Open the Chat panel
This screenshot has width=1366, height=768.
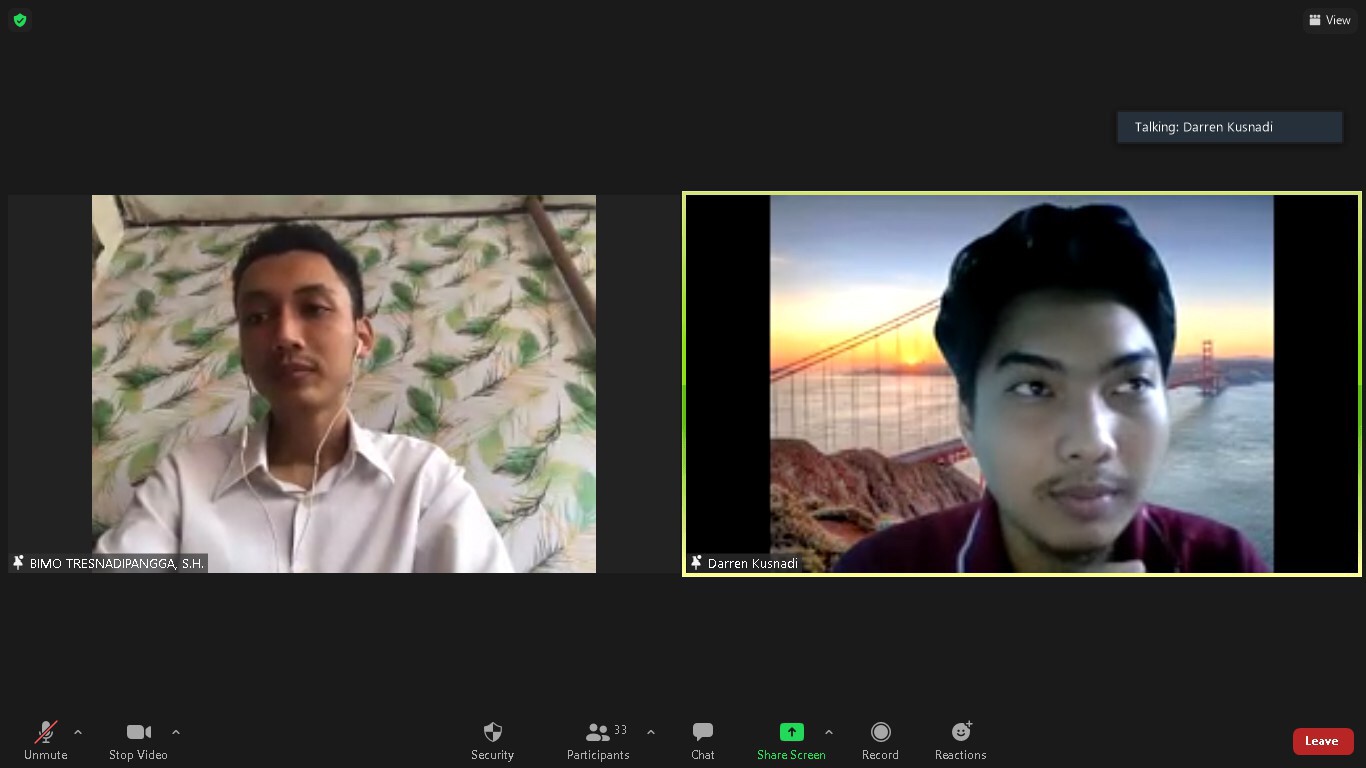(x=703, y=741)
